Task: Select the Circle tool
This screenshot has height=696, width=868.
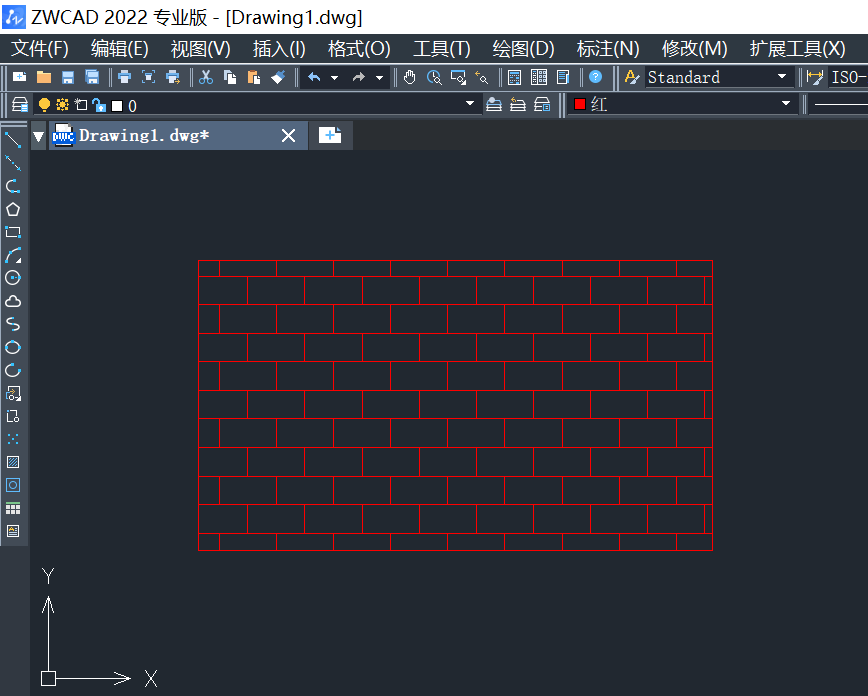Action: (x=13, y=278)
